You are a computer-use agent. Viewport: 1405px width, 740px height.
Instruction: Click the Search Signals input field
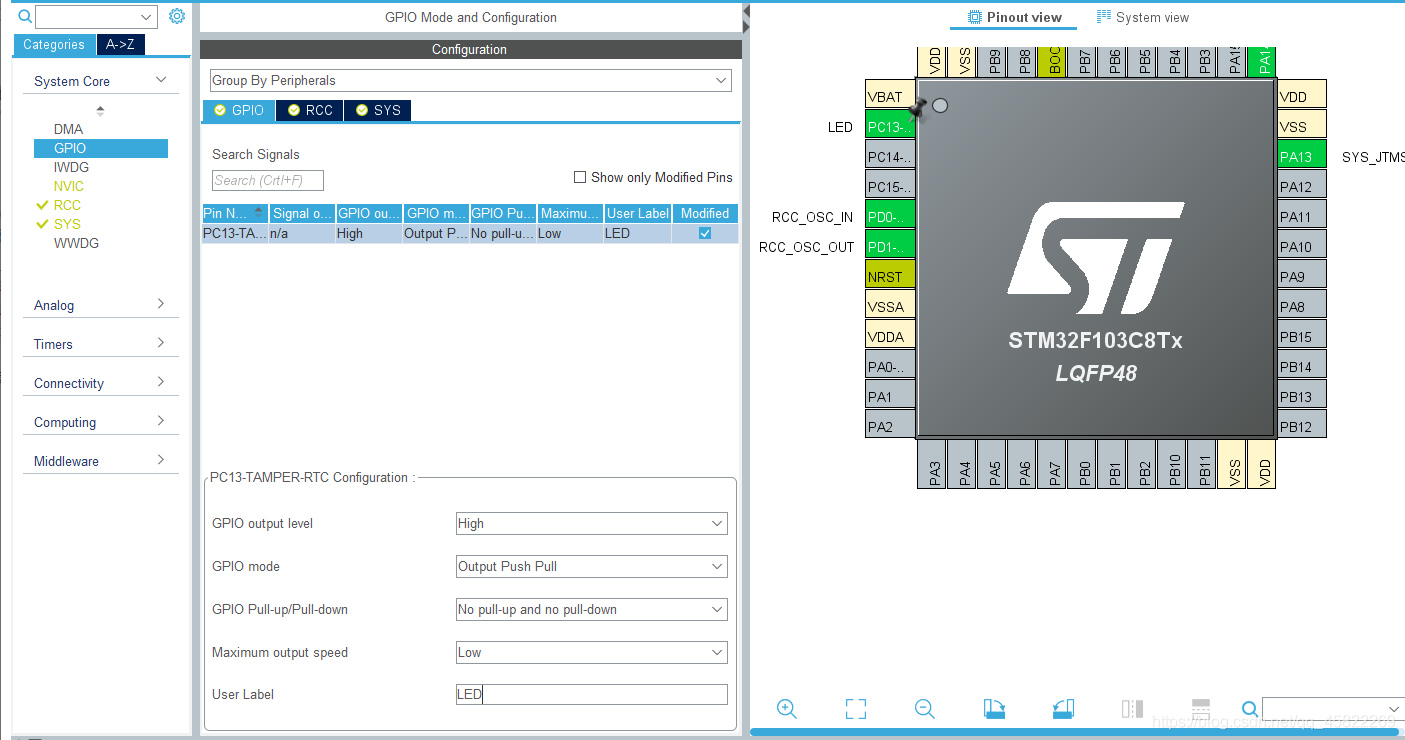tap(268, 180)
